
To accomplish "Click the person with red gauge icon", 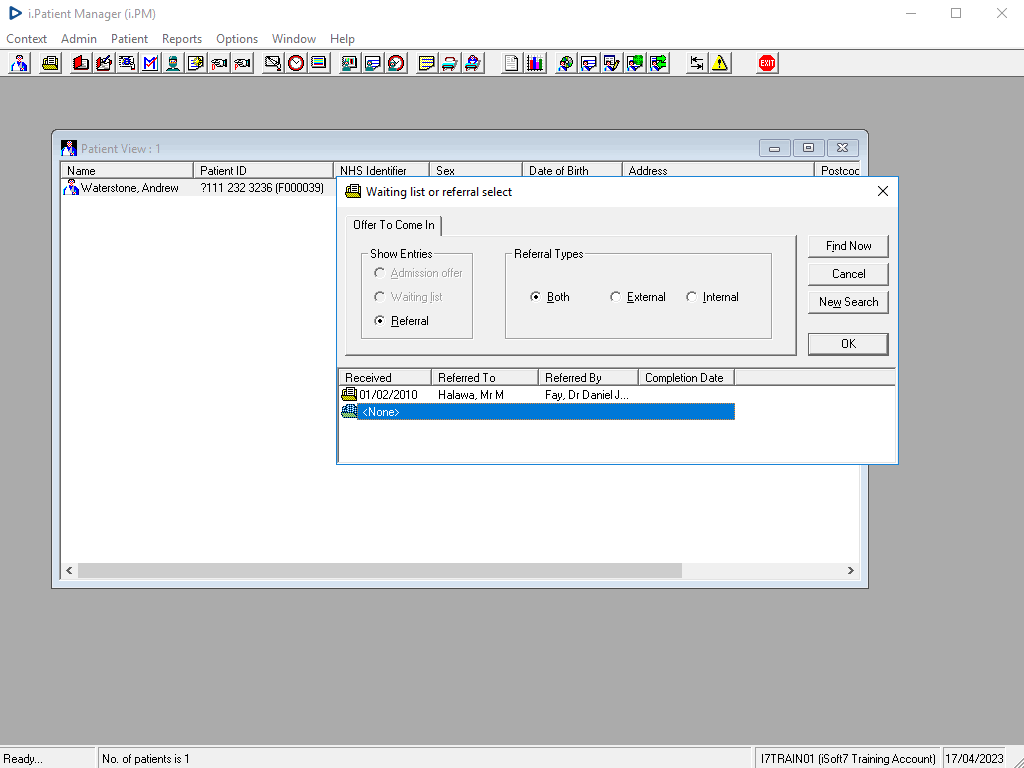I will 396,63.
